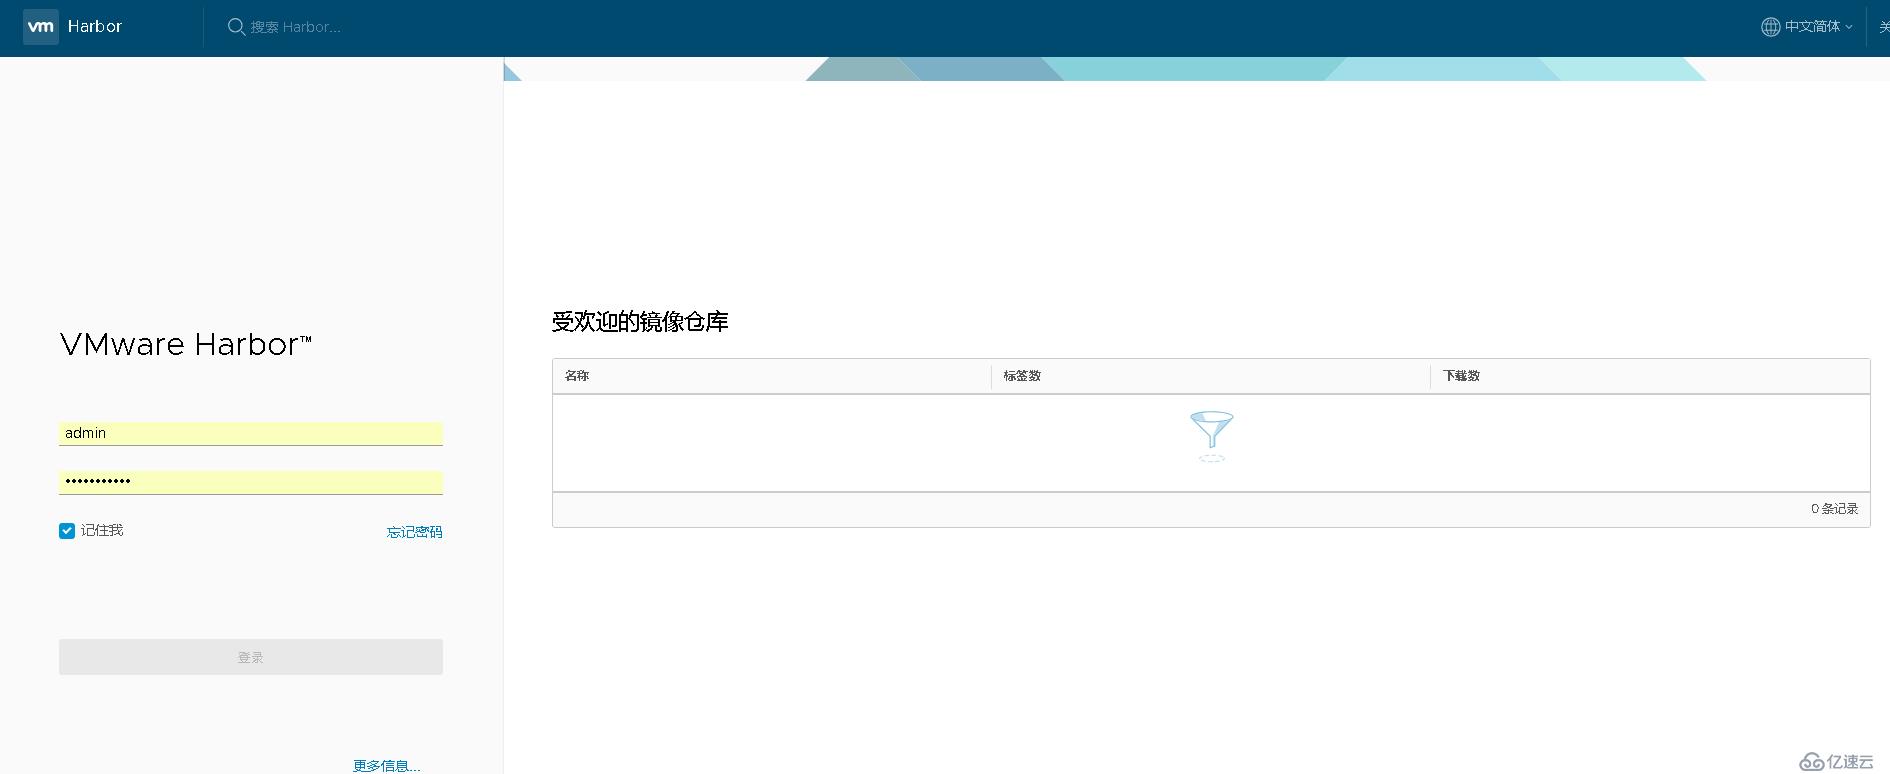Click the 关 link at top right
1890x774 pixels.
(x=1884, y=27)
